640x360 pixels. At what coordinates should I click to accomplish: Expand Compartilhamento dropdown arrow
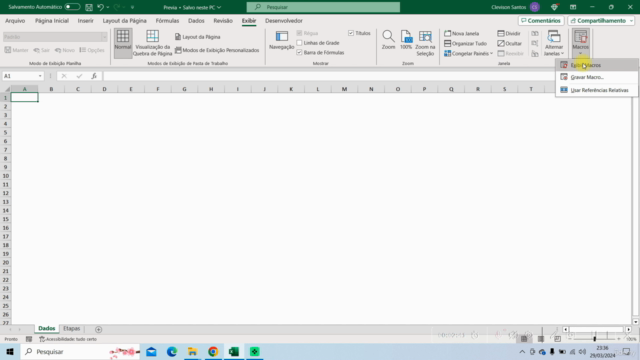tap(631, 20)
